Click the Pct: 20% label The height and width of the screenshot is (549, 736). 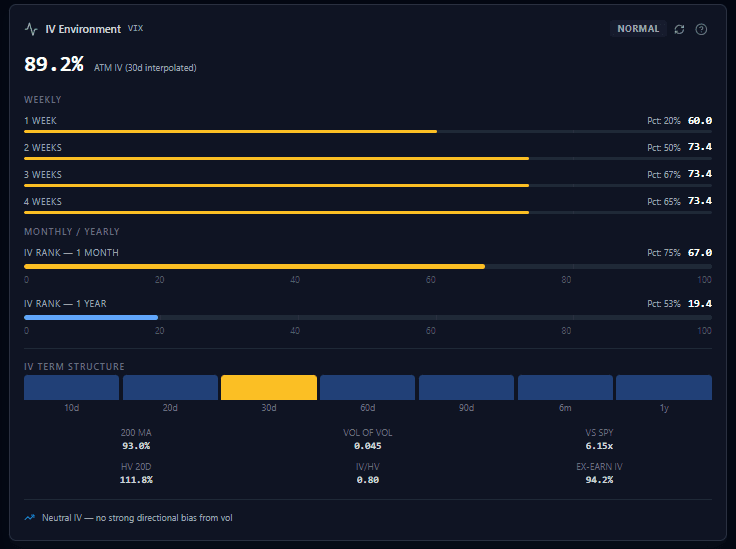[664, 121]
